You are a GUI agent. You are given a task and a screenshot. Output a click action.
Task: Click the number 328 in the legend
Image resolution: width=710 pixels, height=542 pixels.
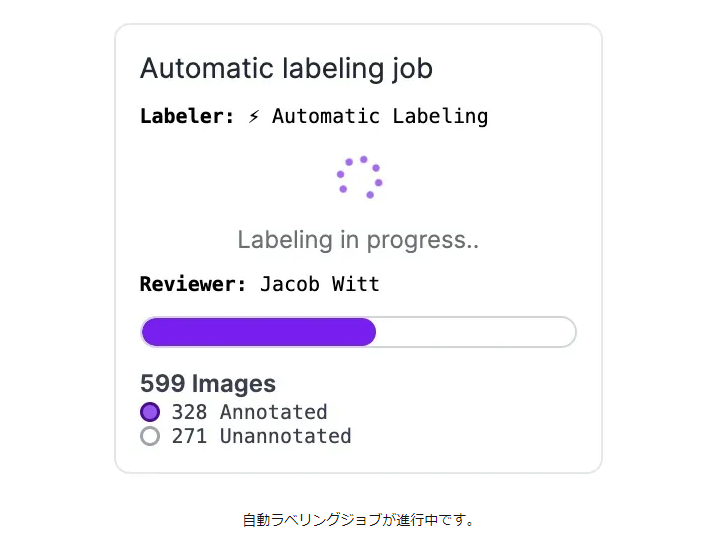(189, 412)
